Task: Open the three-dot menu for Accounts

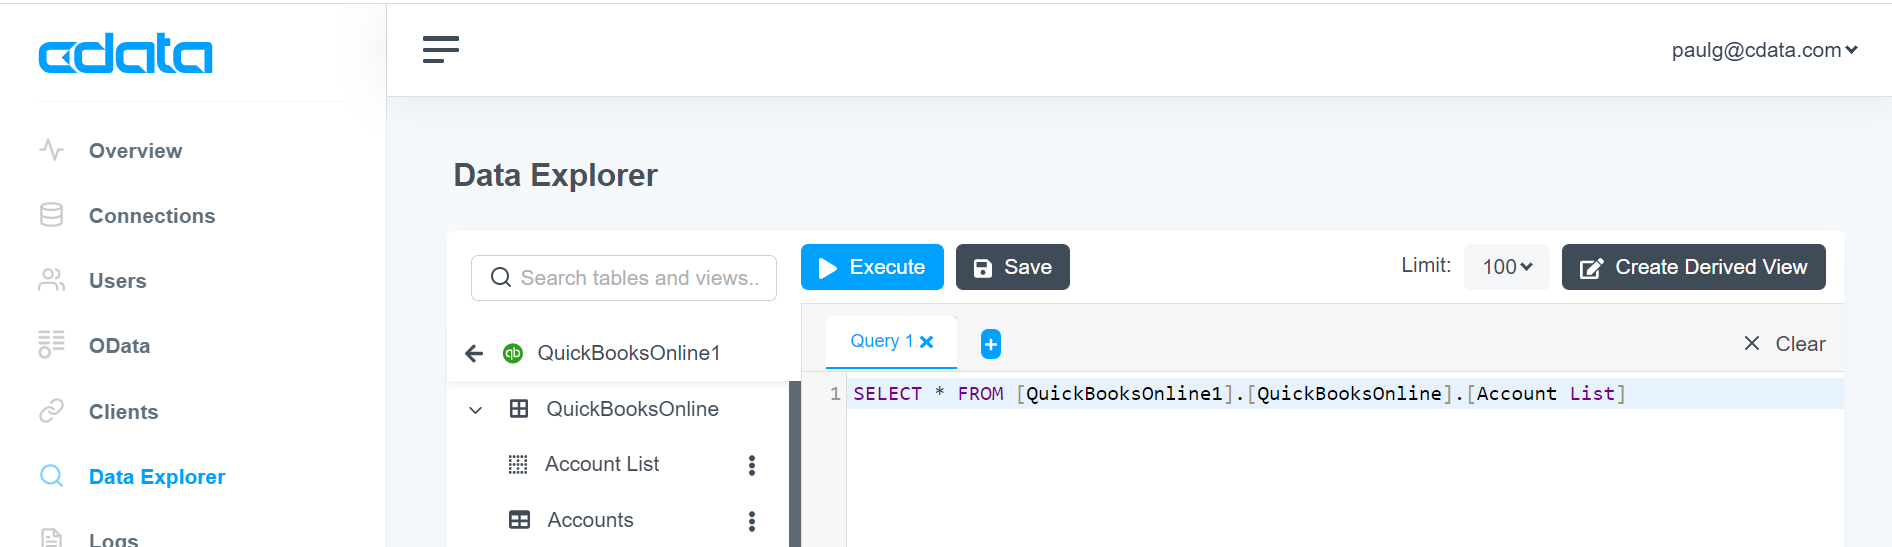Action: (752, 521)
